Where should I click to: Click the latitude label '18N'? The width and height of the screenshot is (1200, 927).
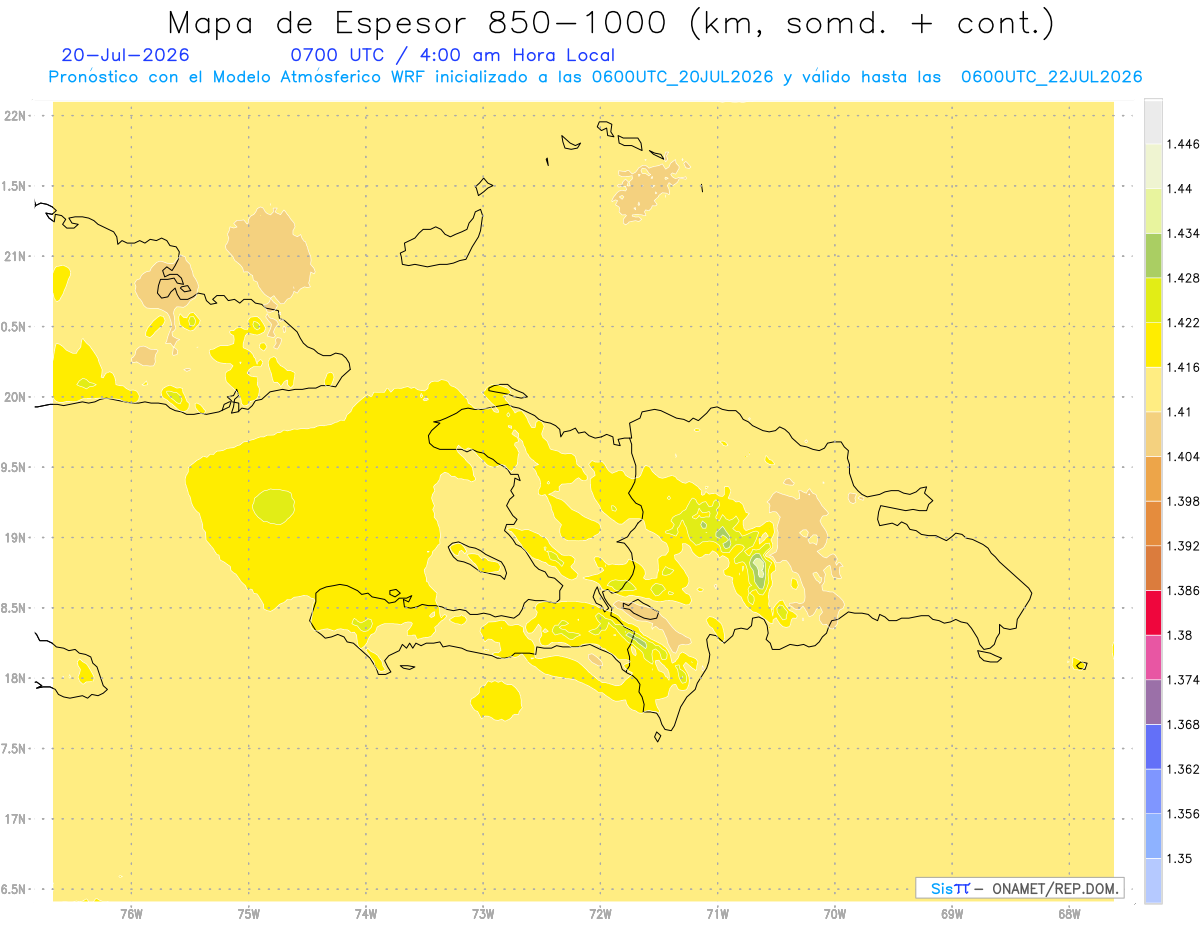[16, 679]
